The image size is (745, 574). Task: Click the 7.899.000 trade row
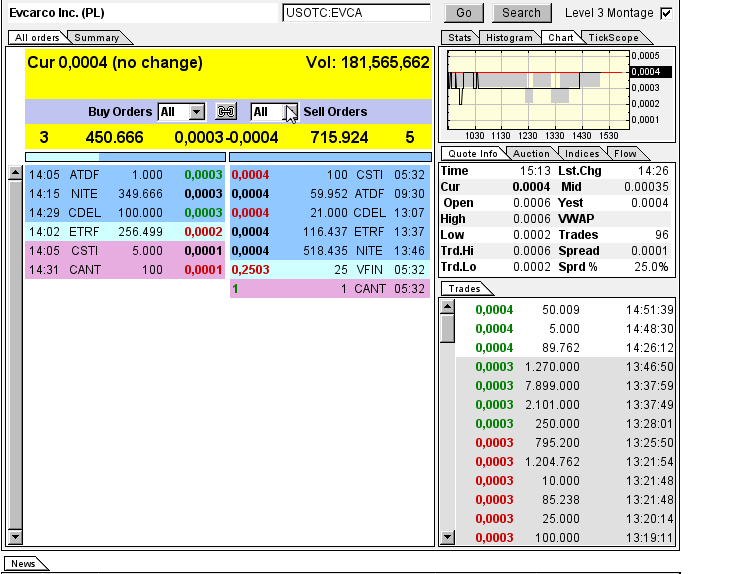[x=565, y=386]
